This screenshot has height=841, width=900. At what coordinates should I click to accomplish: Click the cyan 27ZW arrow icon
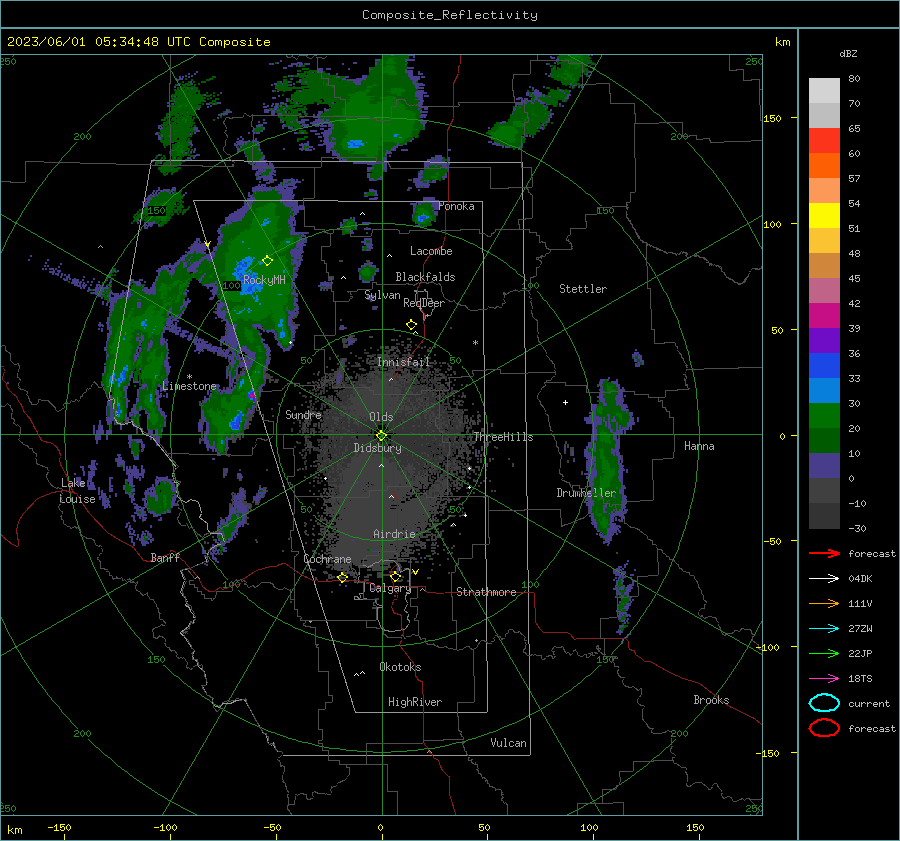coord(824,629)
